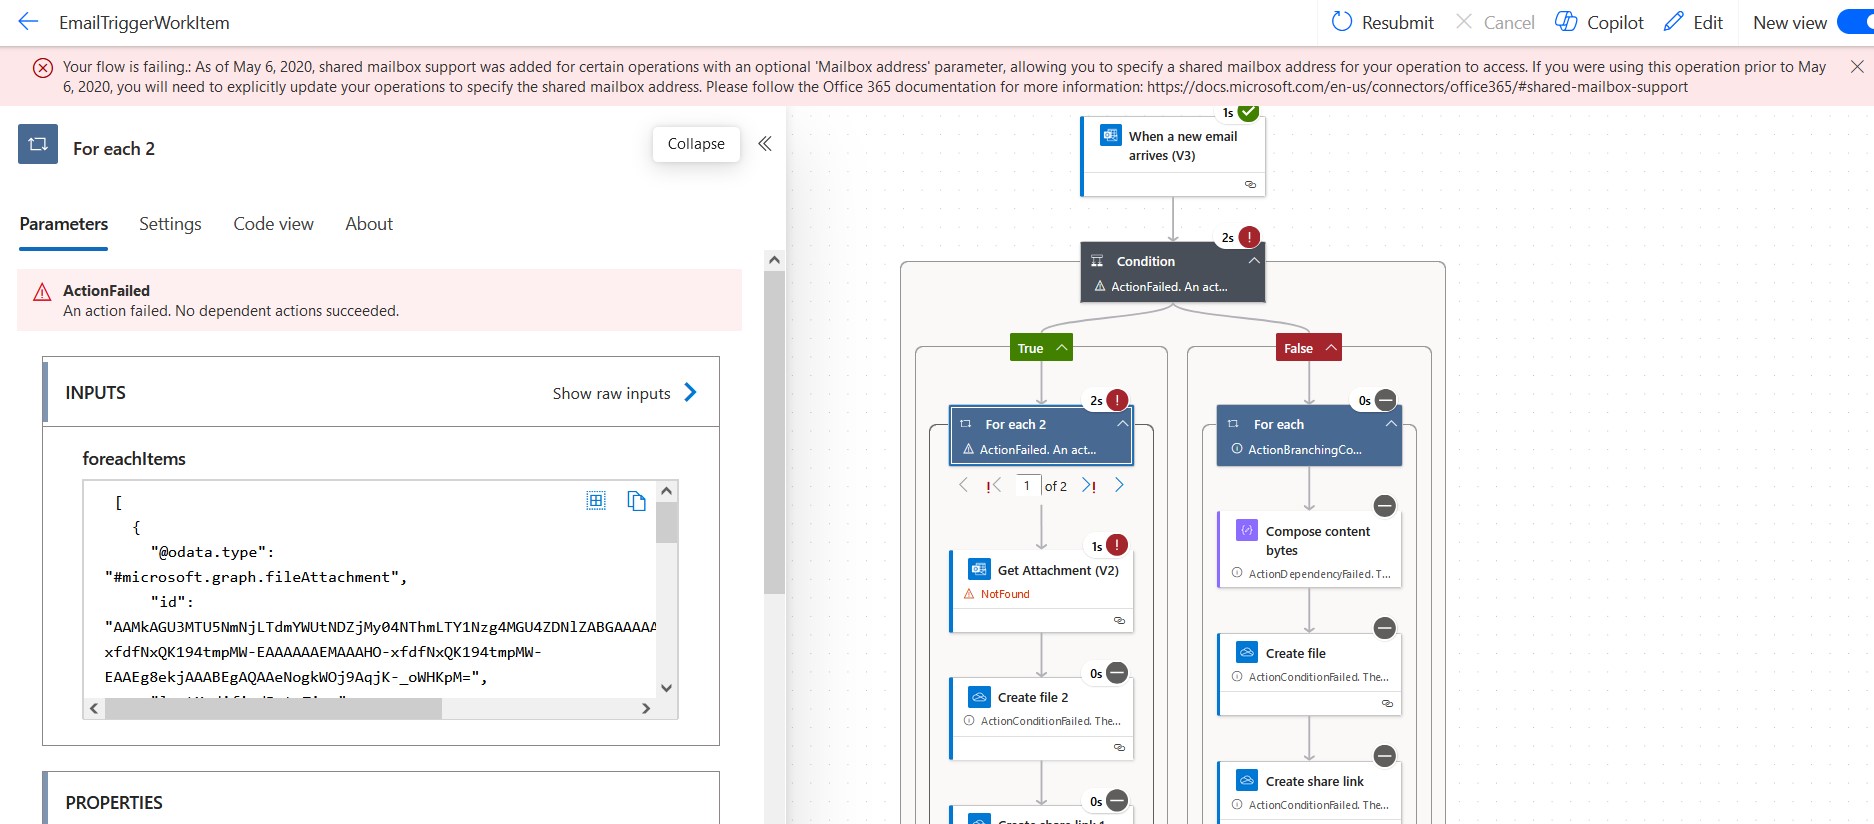Open the Parameters tab
The height and width of the screenshot is (824, 1874).
[64, 224]
